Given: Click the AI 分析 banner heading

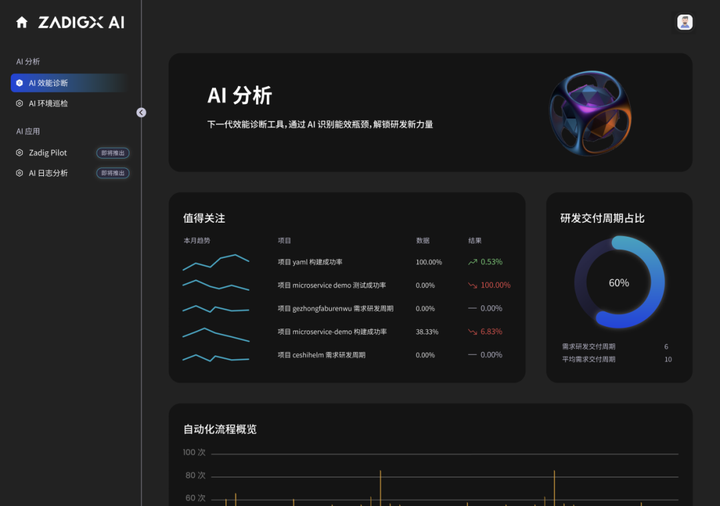Looking at the screenshot, I should (x=240, y=96).
